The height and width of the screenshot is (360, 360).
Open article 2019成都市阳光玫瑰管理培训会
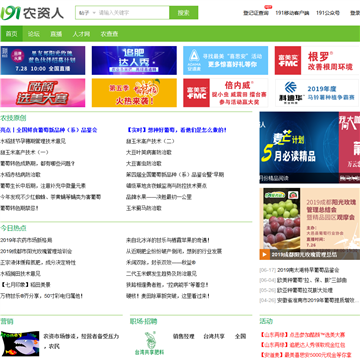pos(36,251)
